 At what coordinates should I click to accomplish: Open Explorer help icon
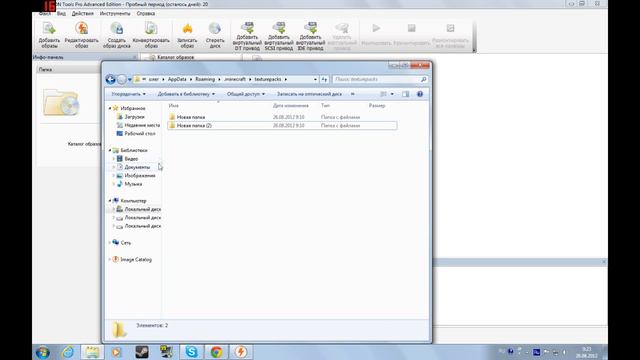pyautogui.click(x=420, y=94)
